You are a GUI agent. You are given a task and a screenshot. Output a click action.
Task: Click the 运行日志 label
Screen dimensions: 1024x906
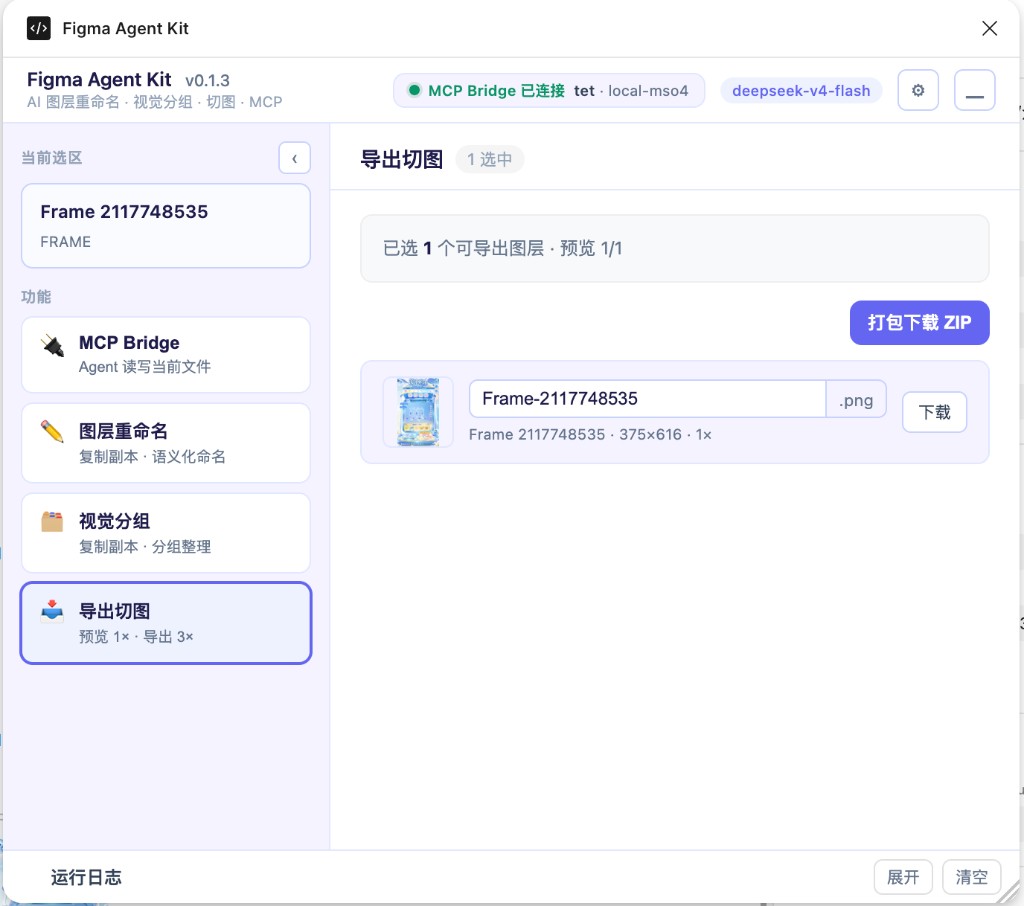point(86,877)
